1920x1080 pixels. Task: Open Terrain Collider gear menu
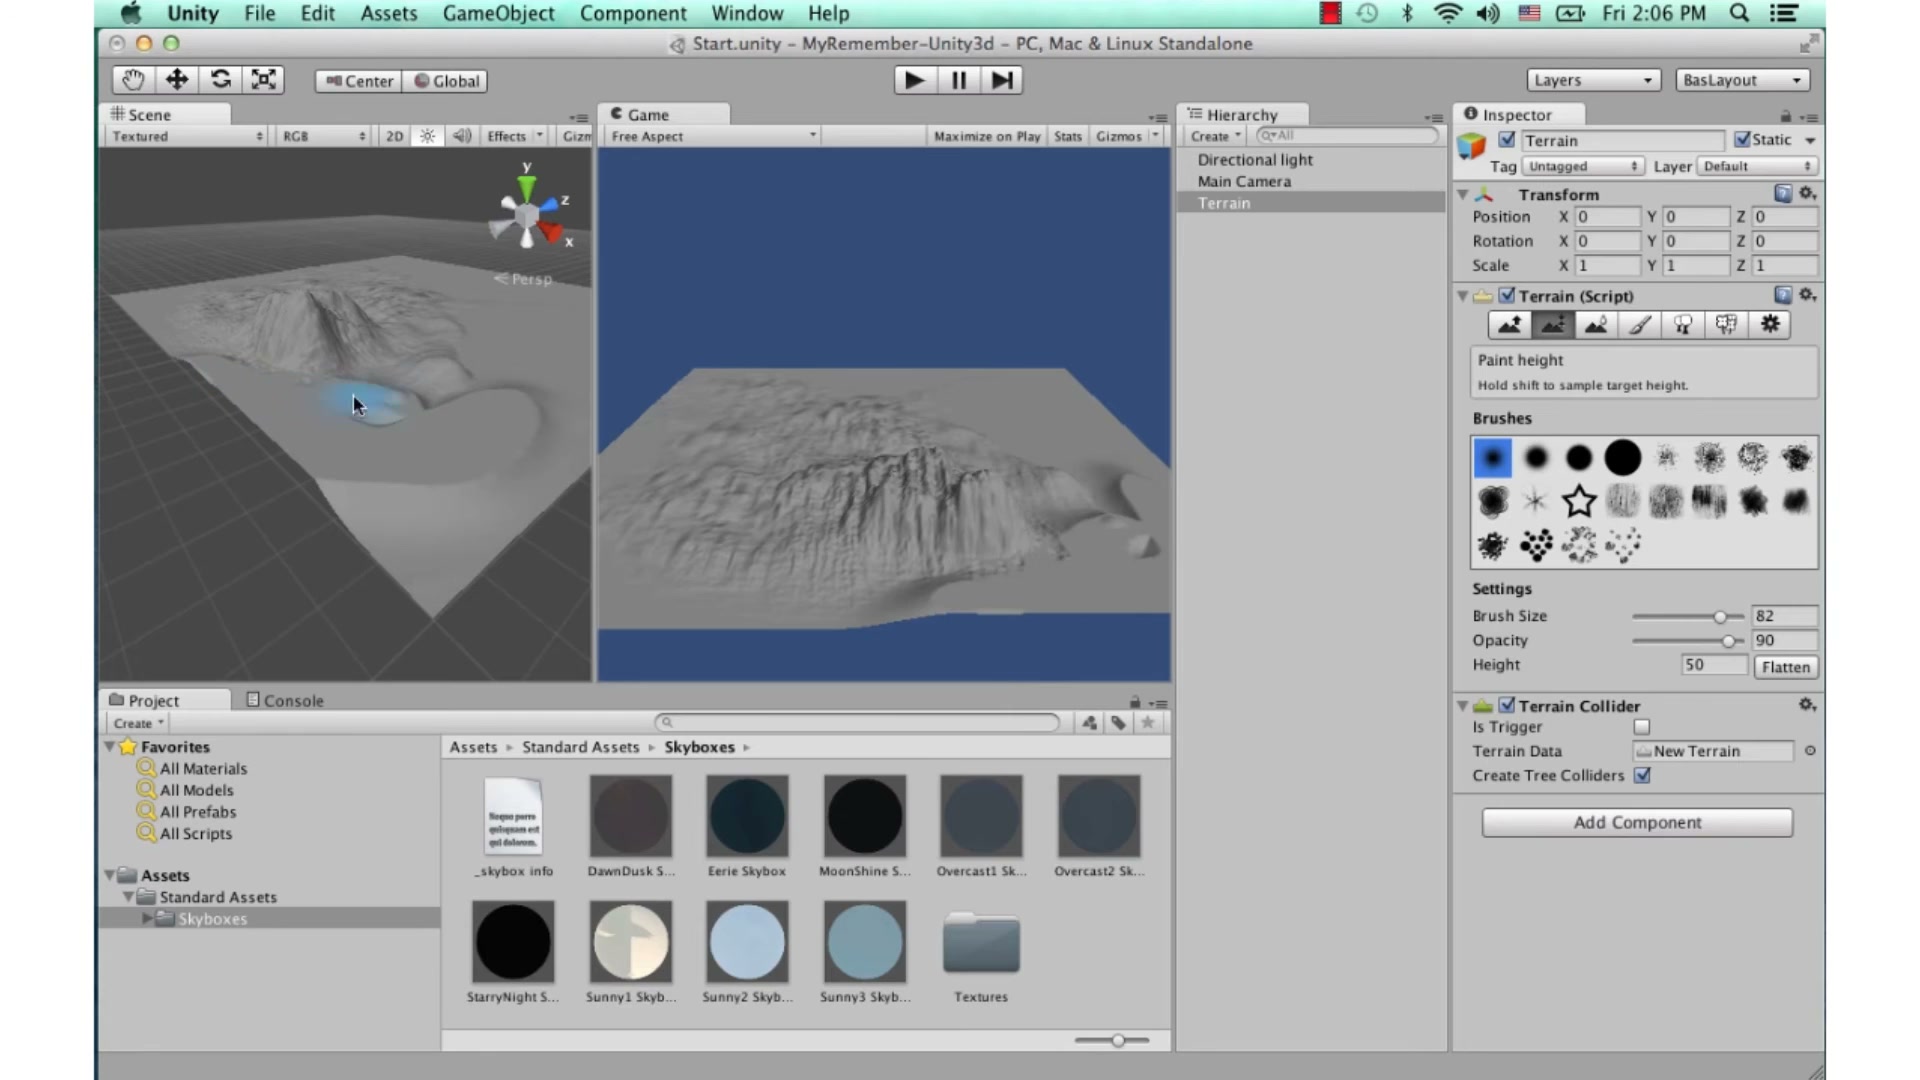[x=1807, y=705]
